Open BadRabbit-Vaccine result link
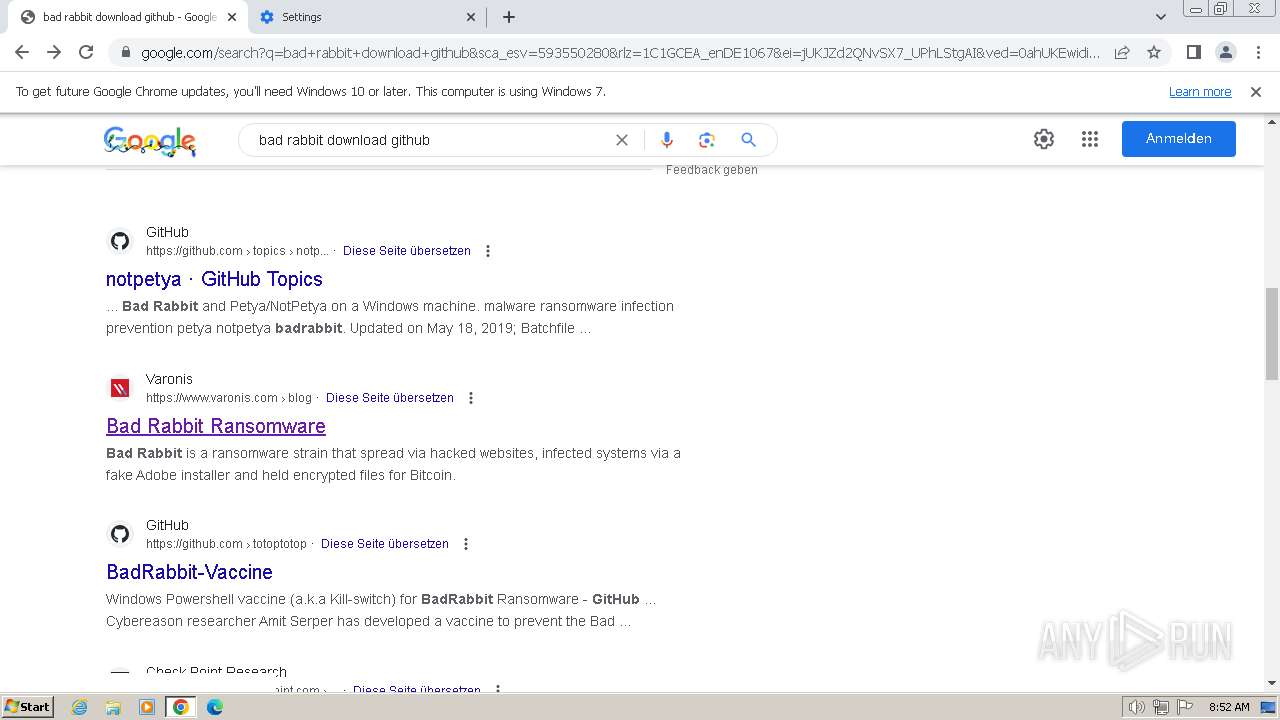The image size is (1280, 720). point(189,572)
